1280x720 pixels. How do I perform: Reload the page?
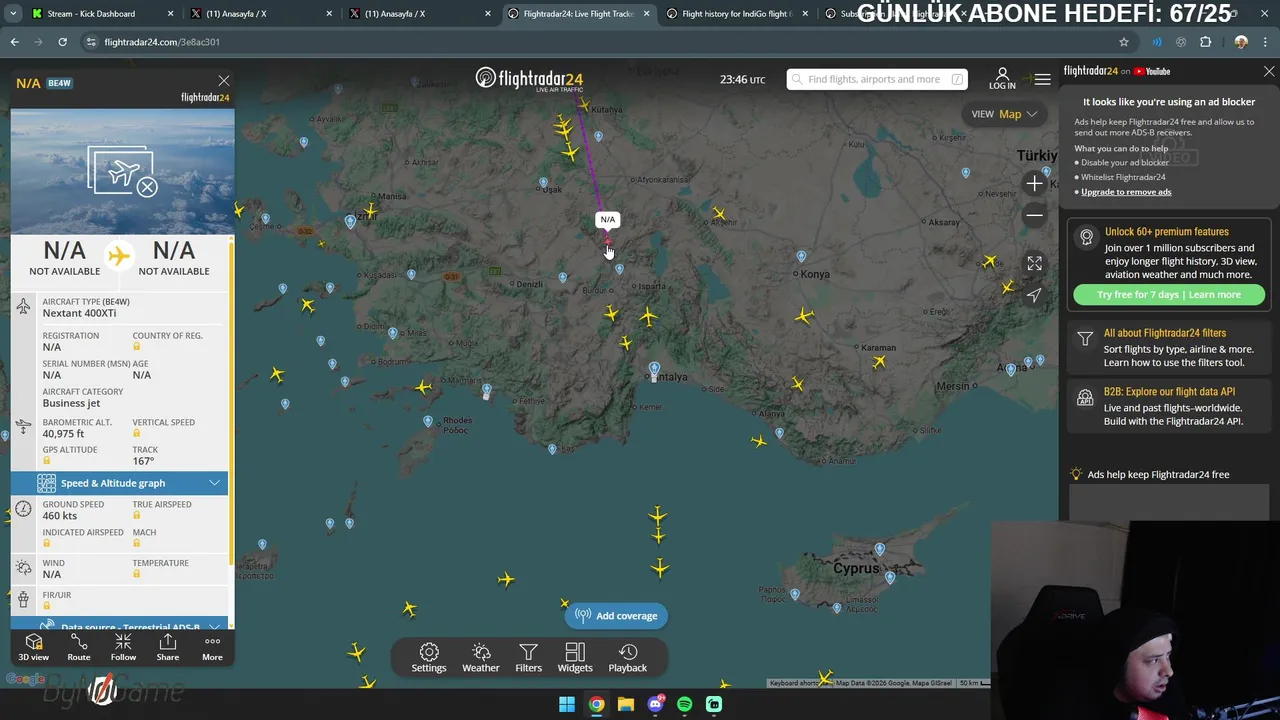pos(62,42)
